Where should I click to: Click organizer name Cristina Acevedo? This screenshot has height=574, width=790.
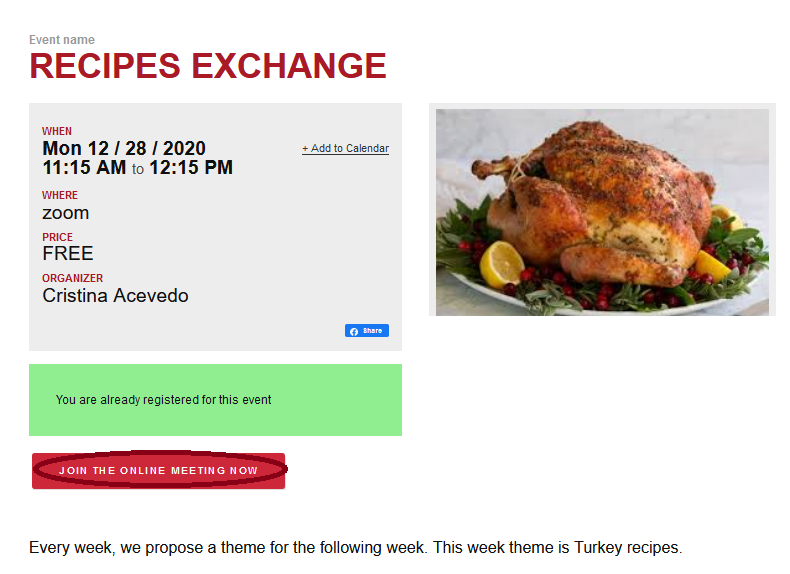115,295
